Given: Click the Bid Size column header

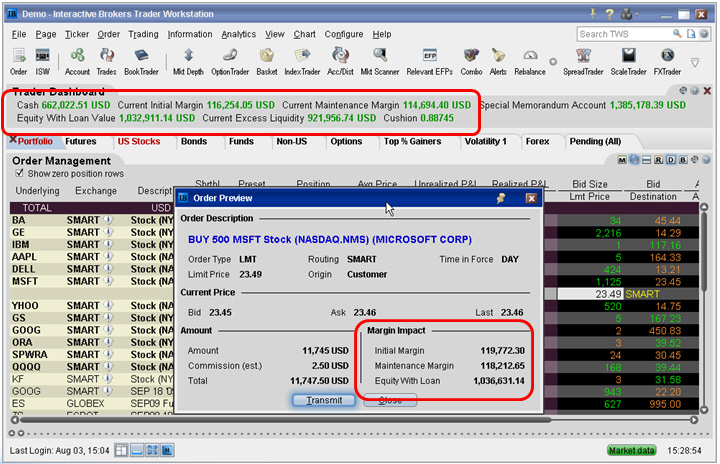Looking at the screenshot, I should tap(590, 184).
